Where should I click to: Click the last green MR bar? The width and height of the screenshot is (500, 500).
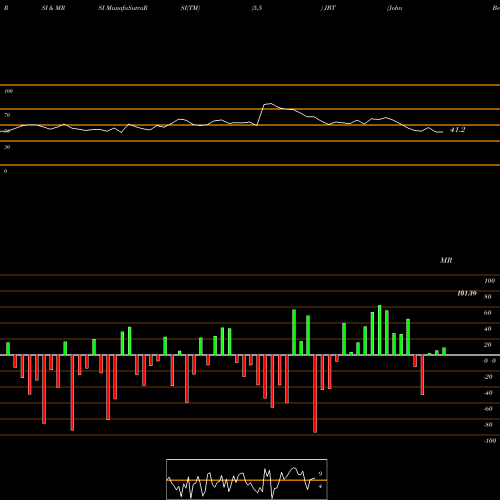444,351
